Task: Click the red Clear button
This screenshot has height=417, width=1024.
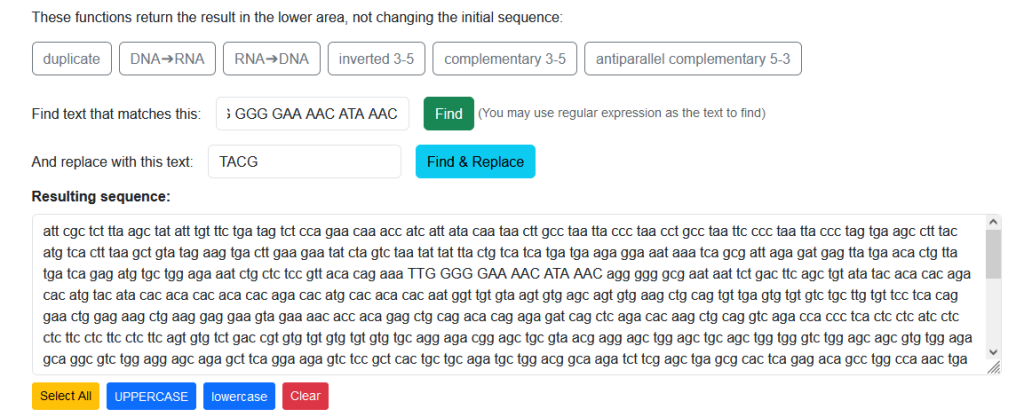Action: (x=306, y=396)
